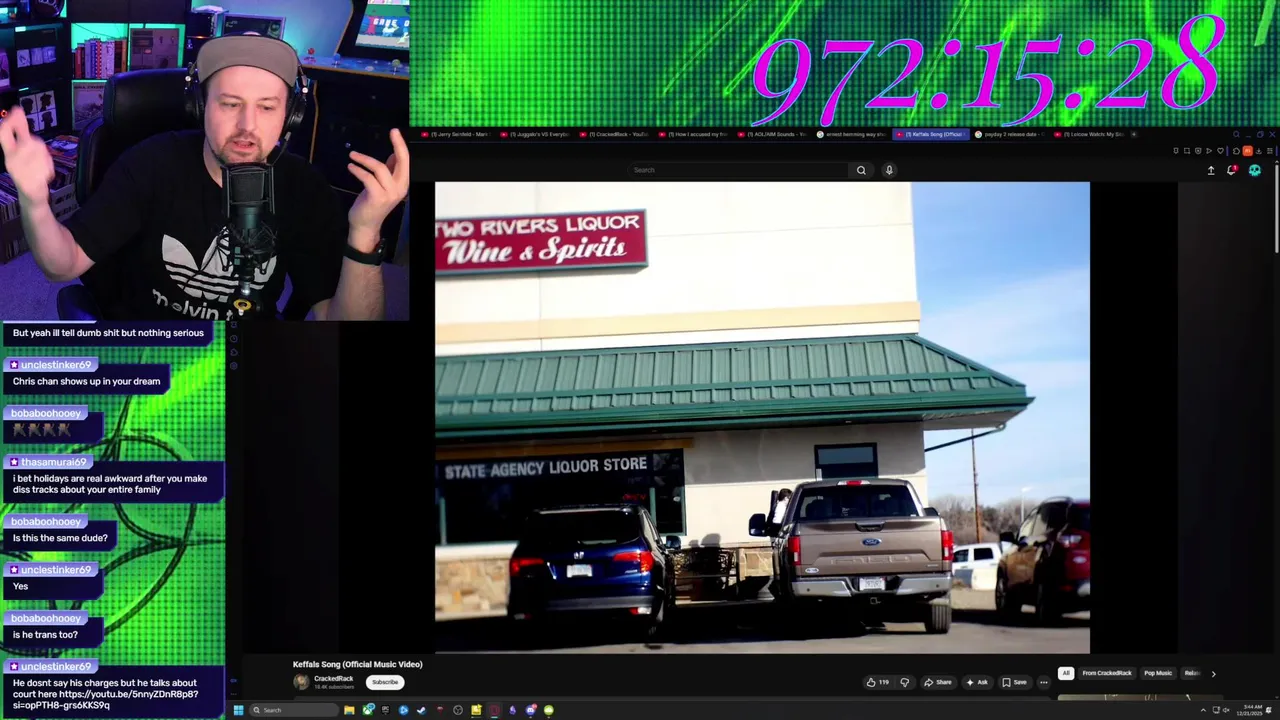The height and width of the screenshot is (720, 1280).
Task: Click chat username thasamurai69
Action: [x=54, y=462]
